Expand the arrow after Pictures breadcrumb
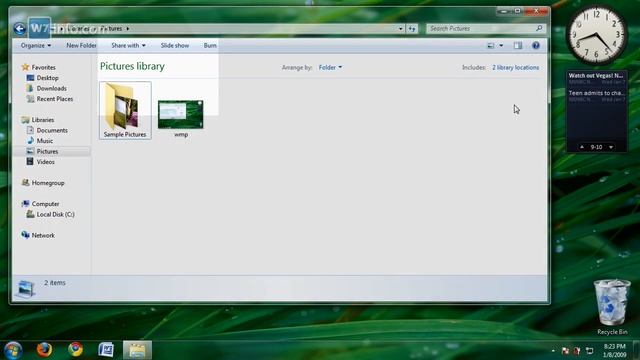 (128, 29)
